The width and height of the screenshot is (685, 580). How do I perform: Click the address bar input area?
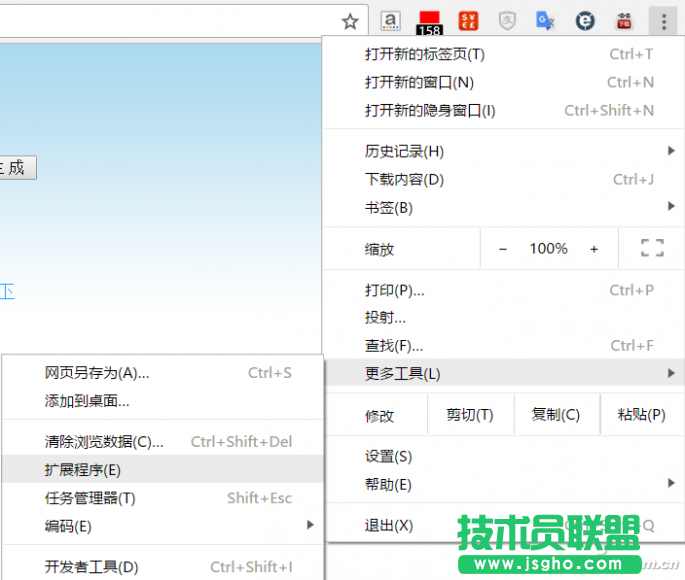click(x=168, y=21)
